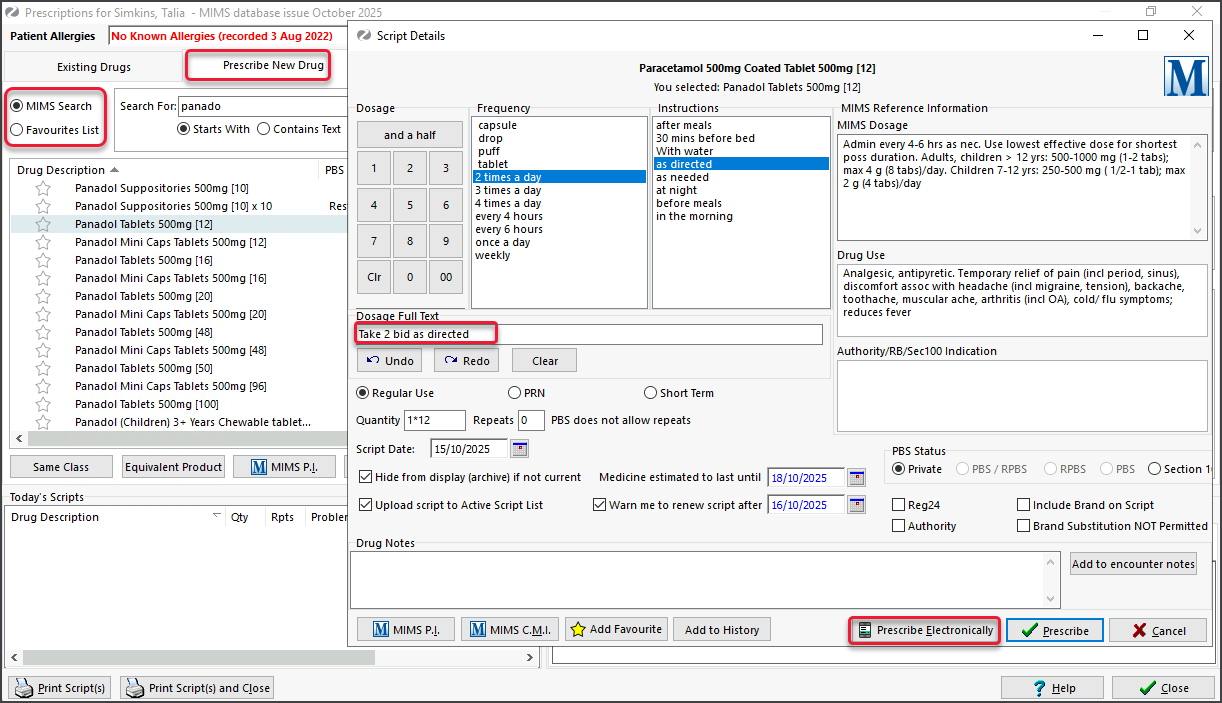This screenshot has width=1222, height=703.
Task: Select Favourites List radio option
Action: coord(56,130)
